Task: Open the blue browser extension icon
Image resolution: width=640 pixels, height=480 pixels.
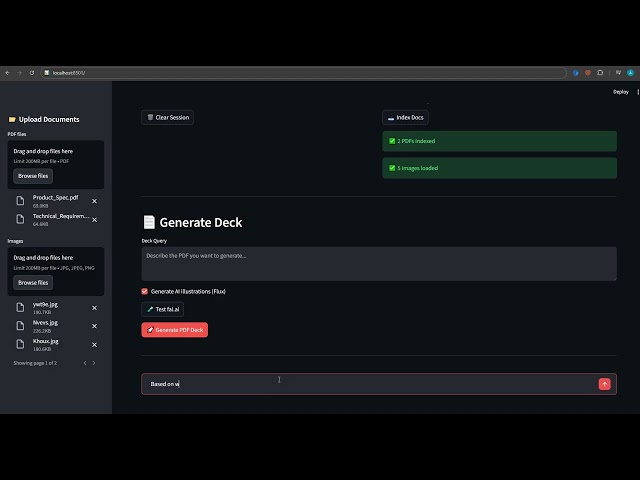Action: tap(576, 73)
